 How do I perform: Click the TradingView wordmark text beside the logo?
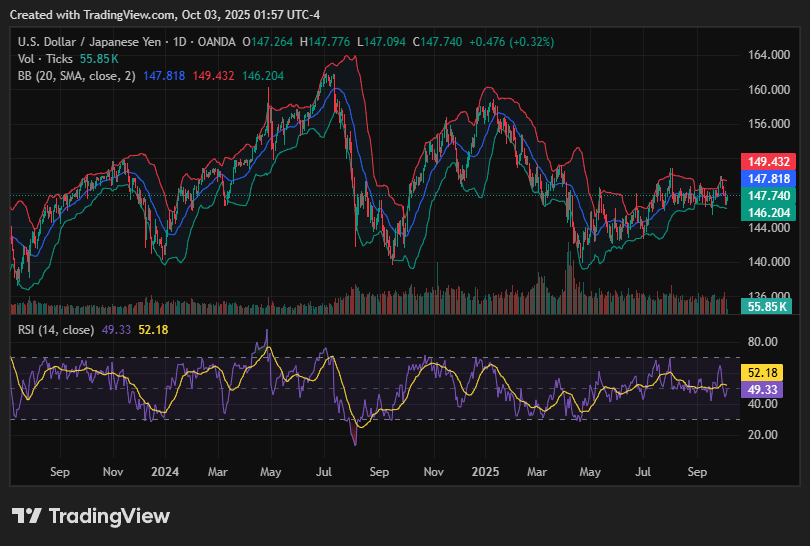(x=109, y=516)
